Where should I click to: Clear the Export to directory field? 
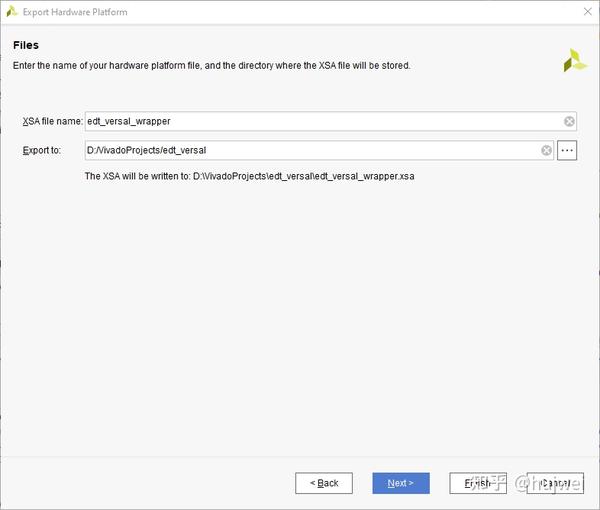click(x=547, y=150)
